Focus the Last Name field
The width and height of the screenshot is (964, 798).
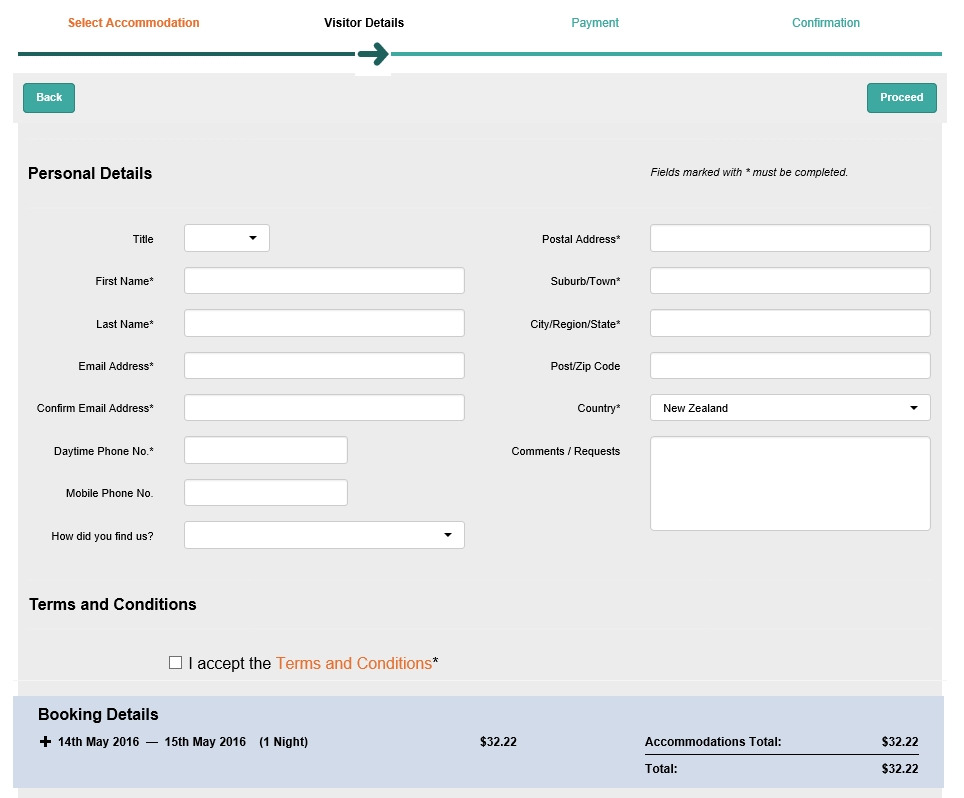[324, 323]
